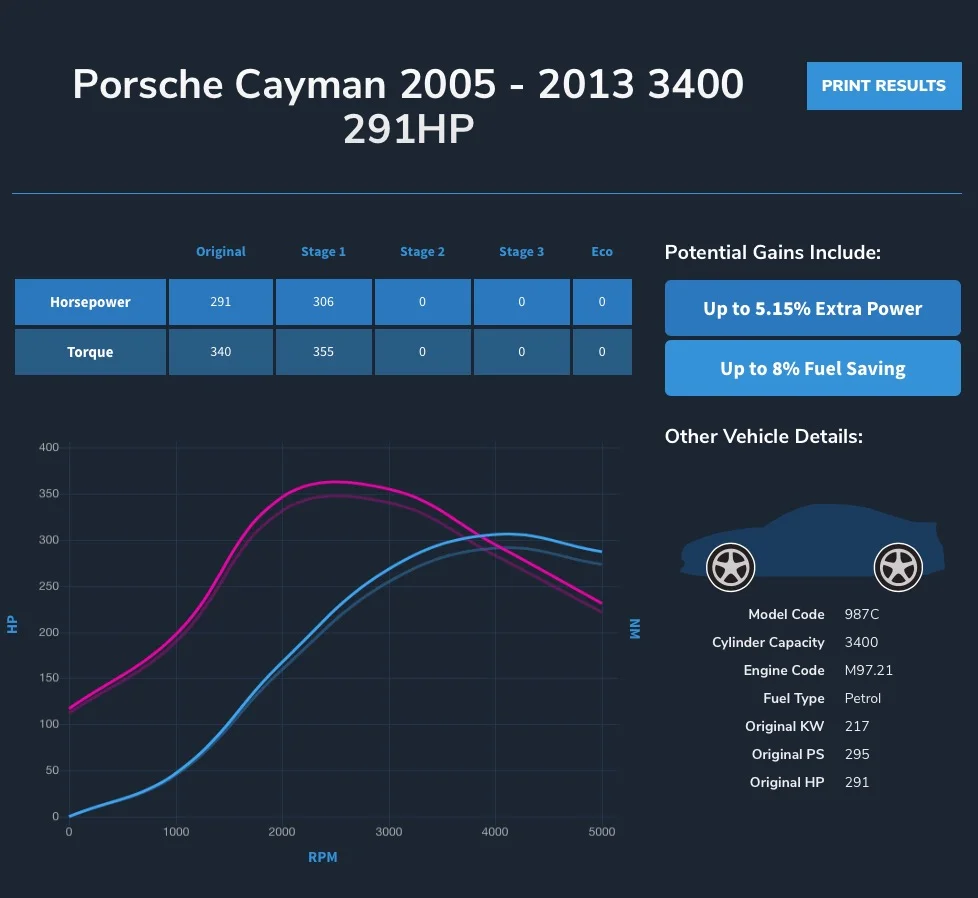Viewport: 978px width, 898px height.
Task: Click the Engine Code value M97.21
Action: click(x=869, y=670)
